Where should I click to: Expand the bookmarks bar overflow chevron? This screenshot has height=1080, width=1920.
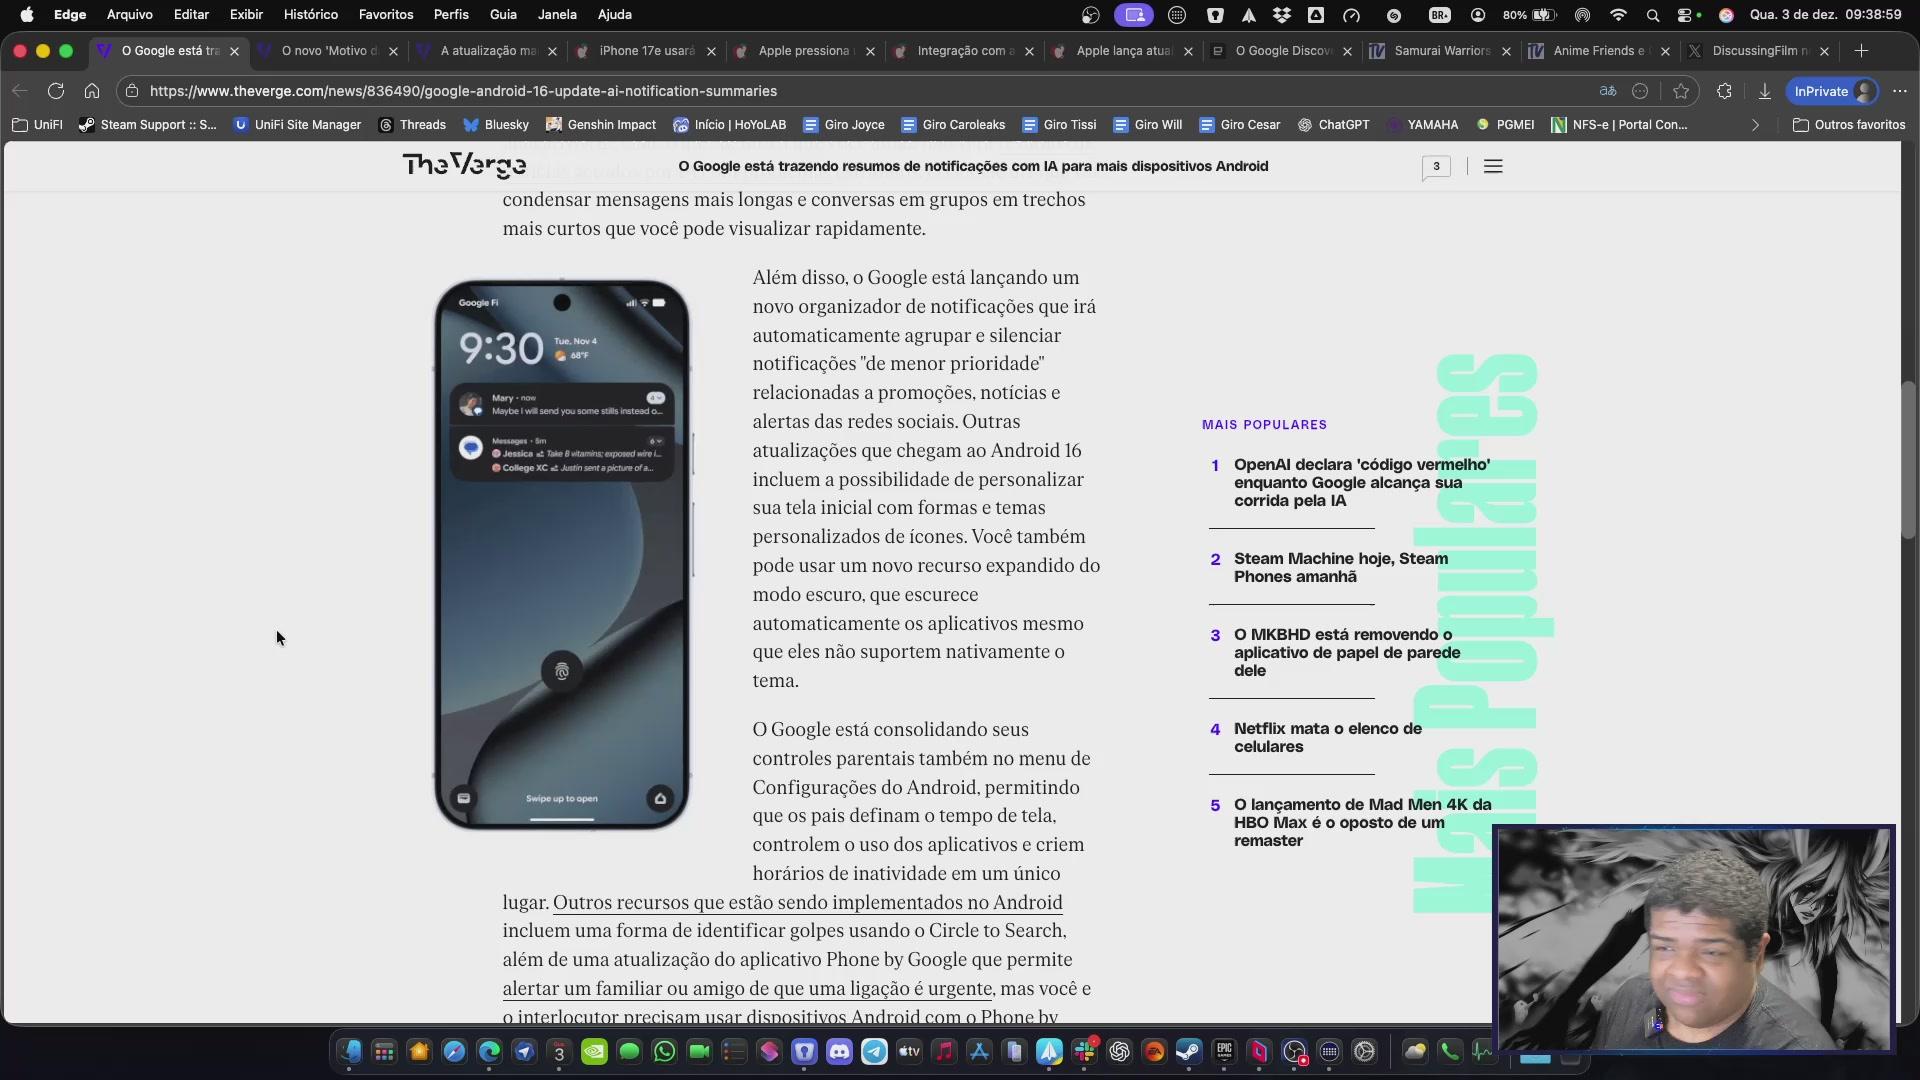[x=1755, y=125]
